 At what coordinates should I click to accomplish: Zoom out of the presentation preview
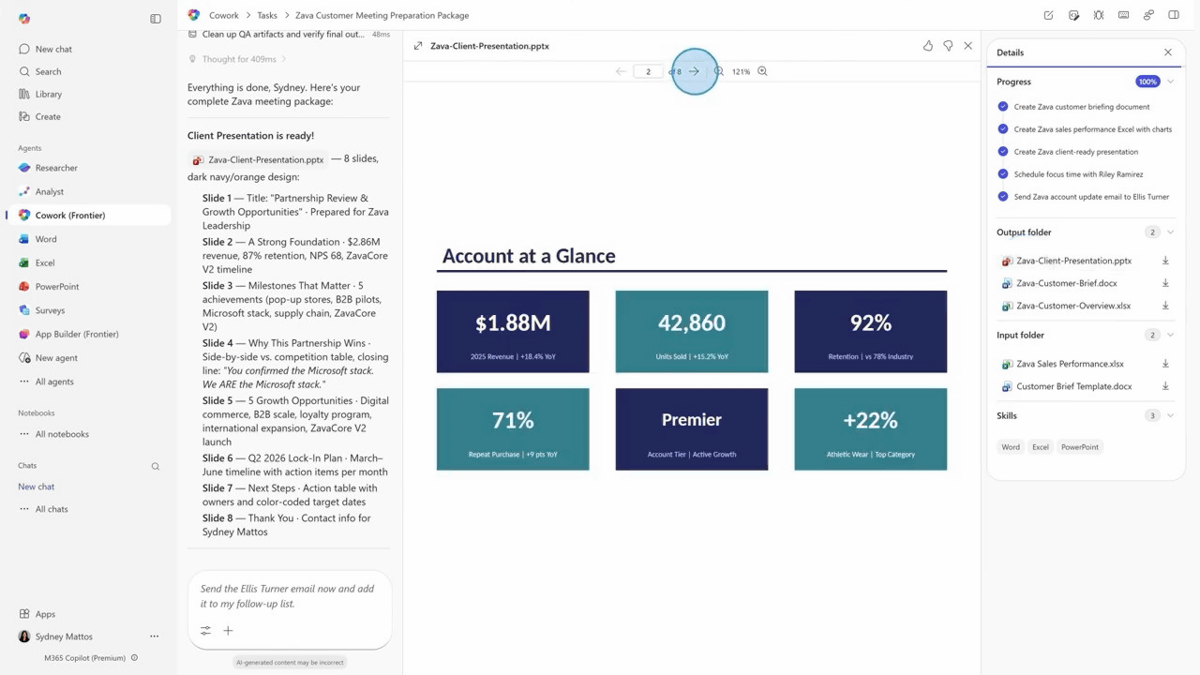coord(718,71)
